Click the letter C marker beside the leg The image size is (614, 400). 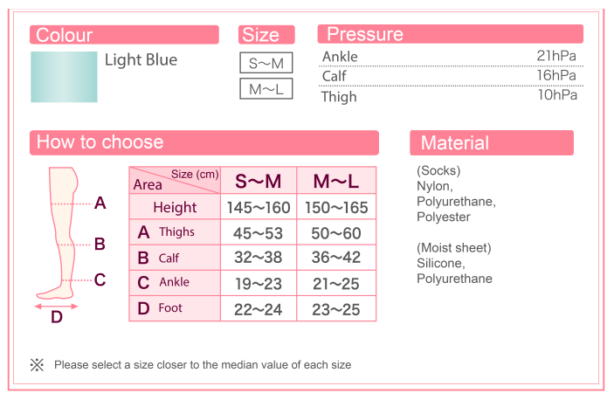100,280
